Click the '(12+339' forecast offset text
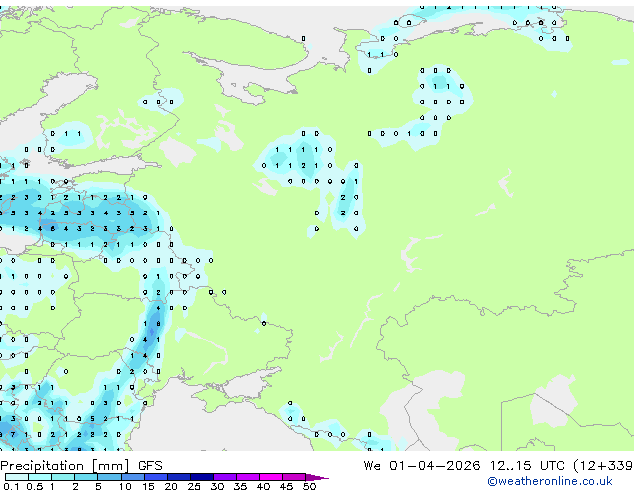This screenshot has width=634, height=490. tap(603, 466)
